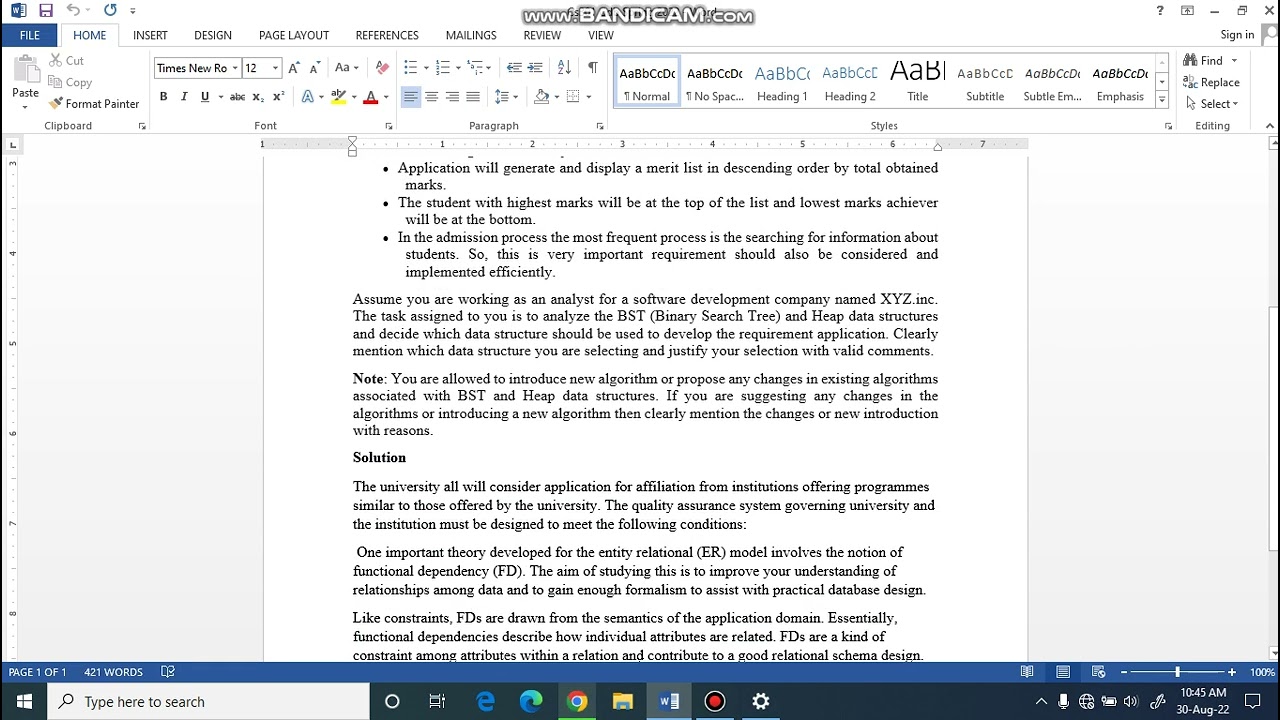Toggle left text alignment
This screenshot has height=720, width=1280.
[x=410, y=97]
